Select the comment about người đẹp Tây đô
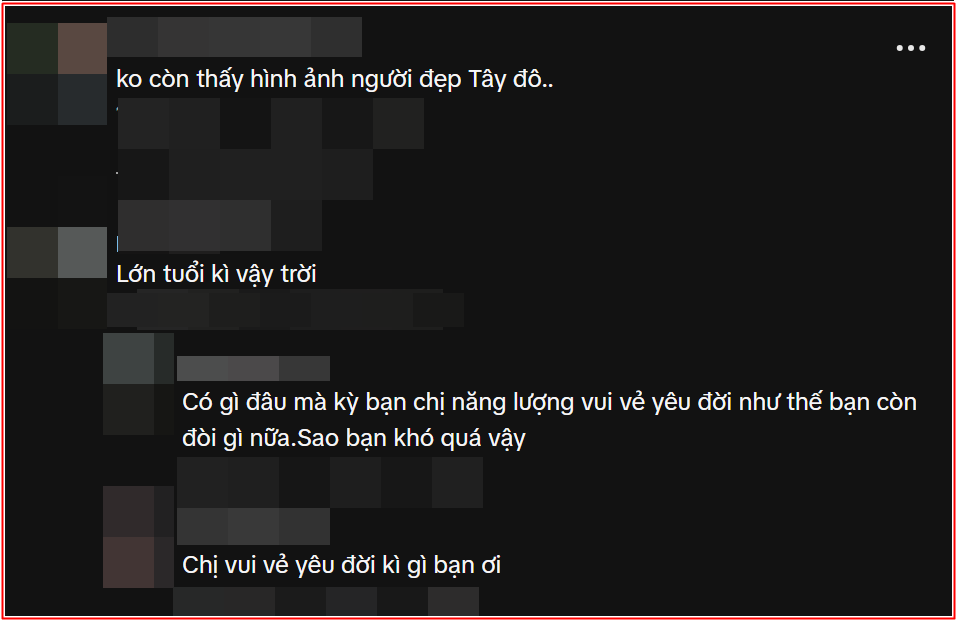957x621 pixels. tap(334, 79)
